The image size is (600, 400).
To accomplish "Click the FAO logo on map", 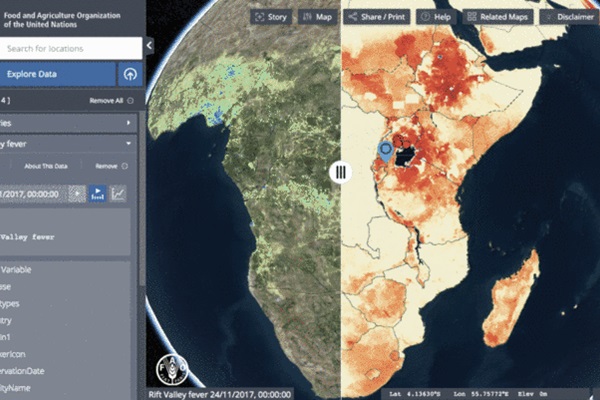I will pos(173,369).
